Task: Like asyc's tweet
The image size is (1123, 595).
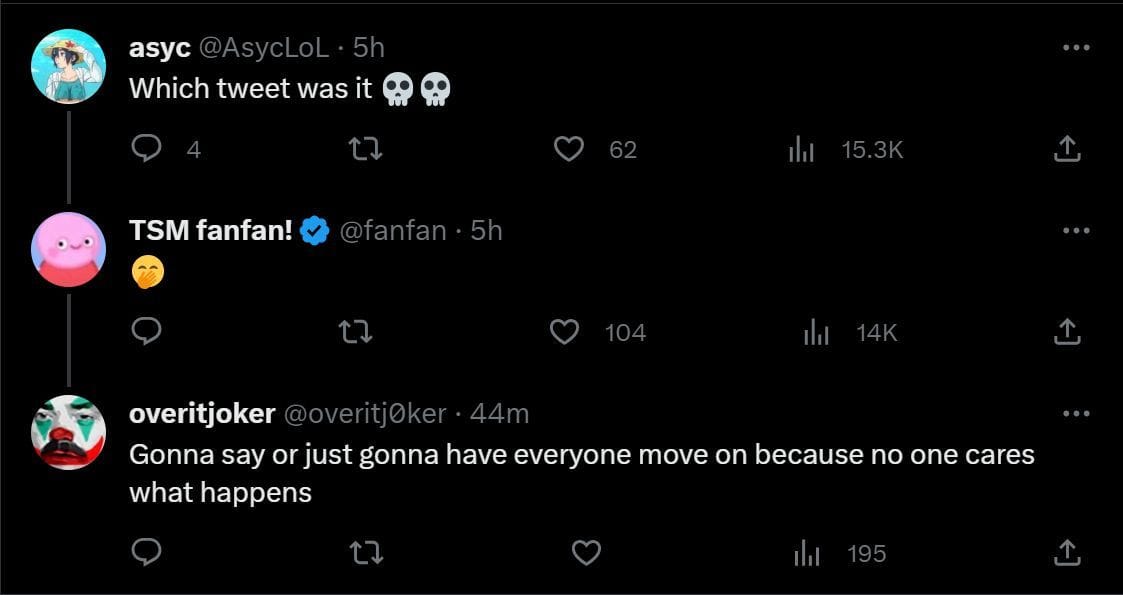Action: 570,148
